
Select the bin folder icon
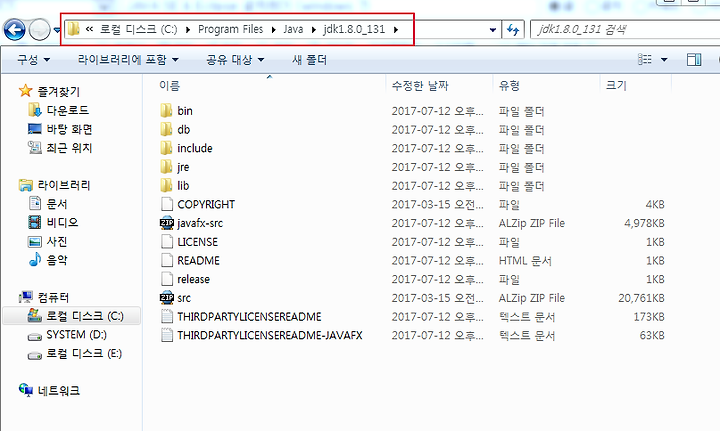click(166, 111)
